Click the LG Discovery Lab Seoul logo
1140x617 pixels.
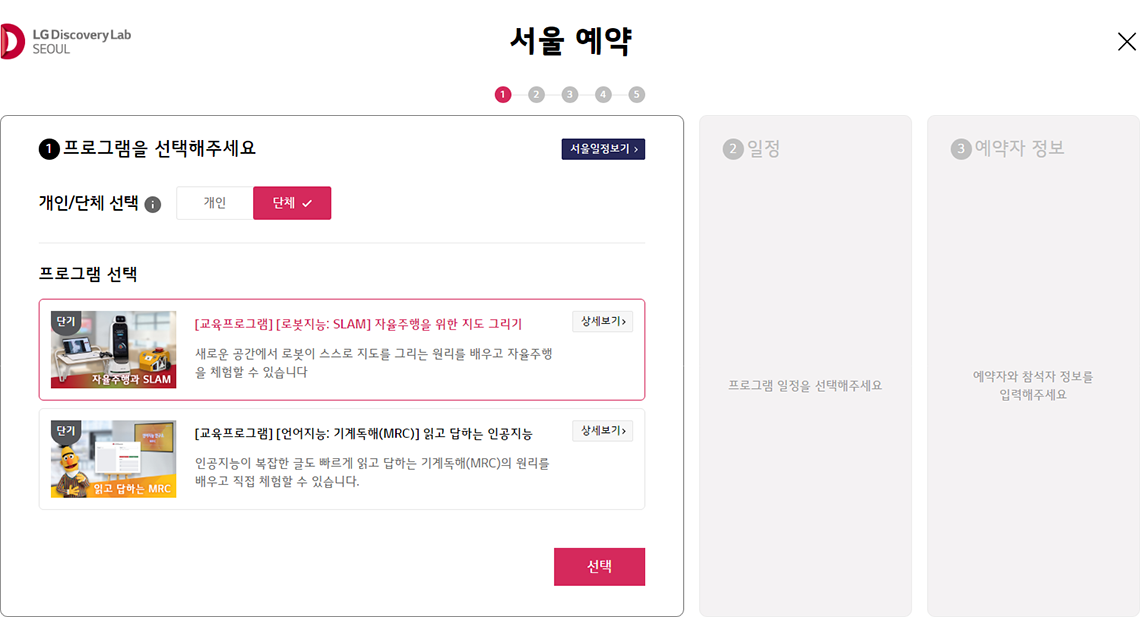tap(65, 41)
